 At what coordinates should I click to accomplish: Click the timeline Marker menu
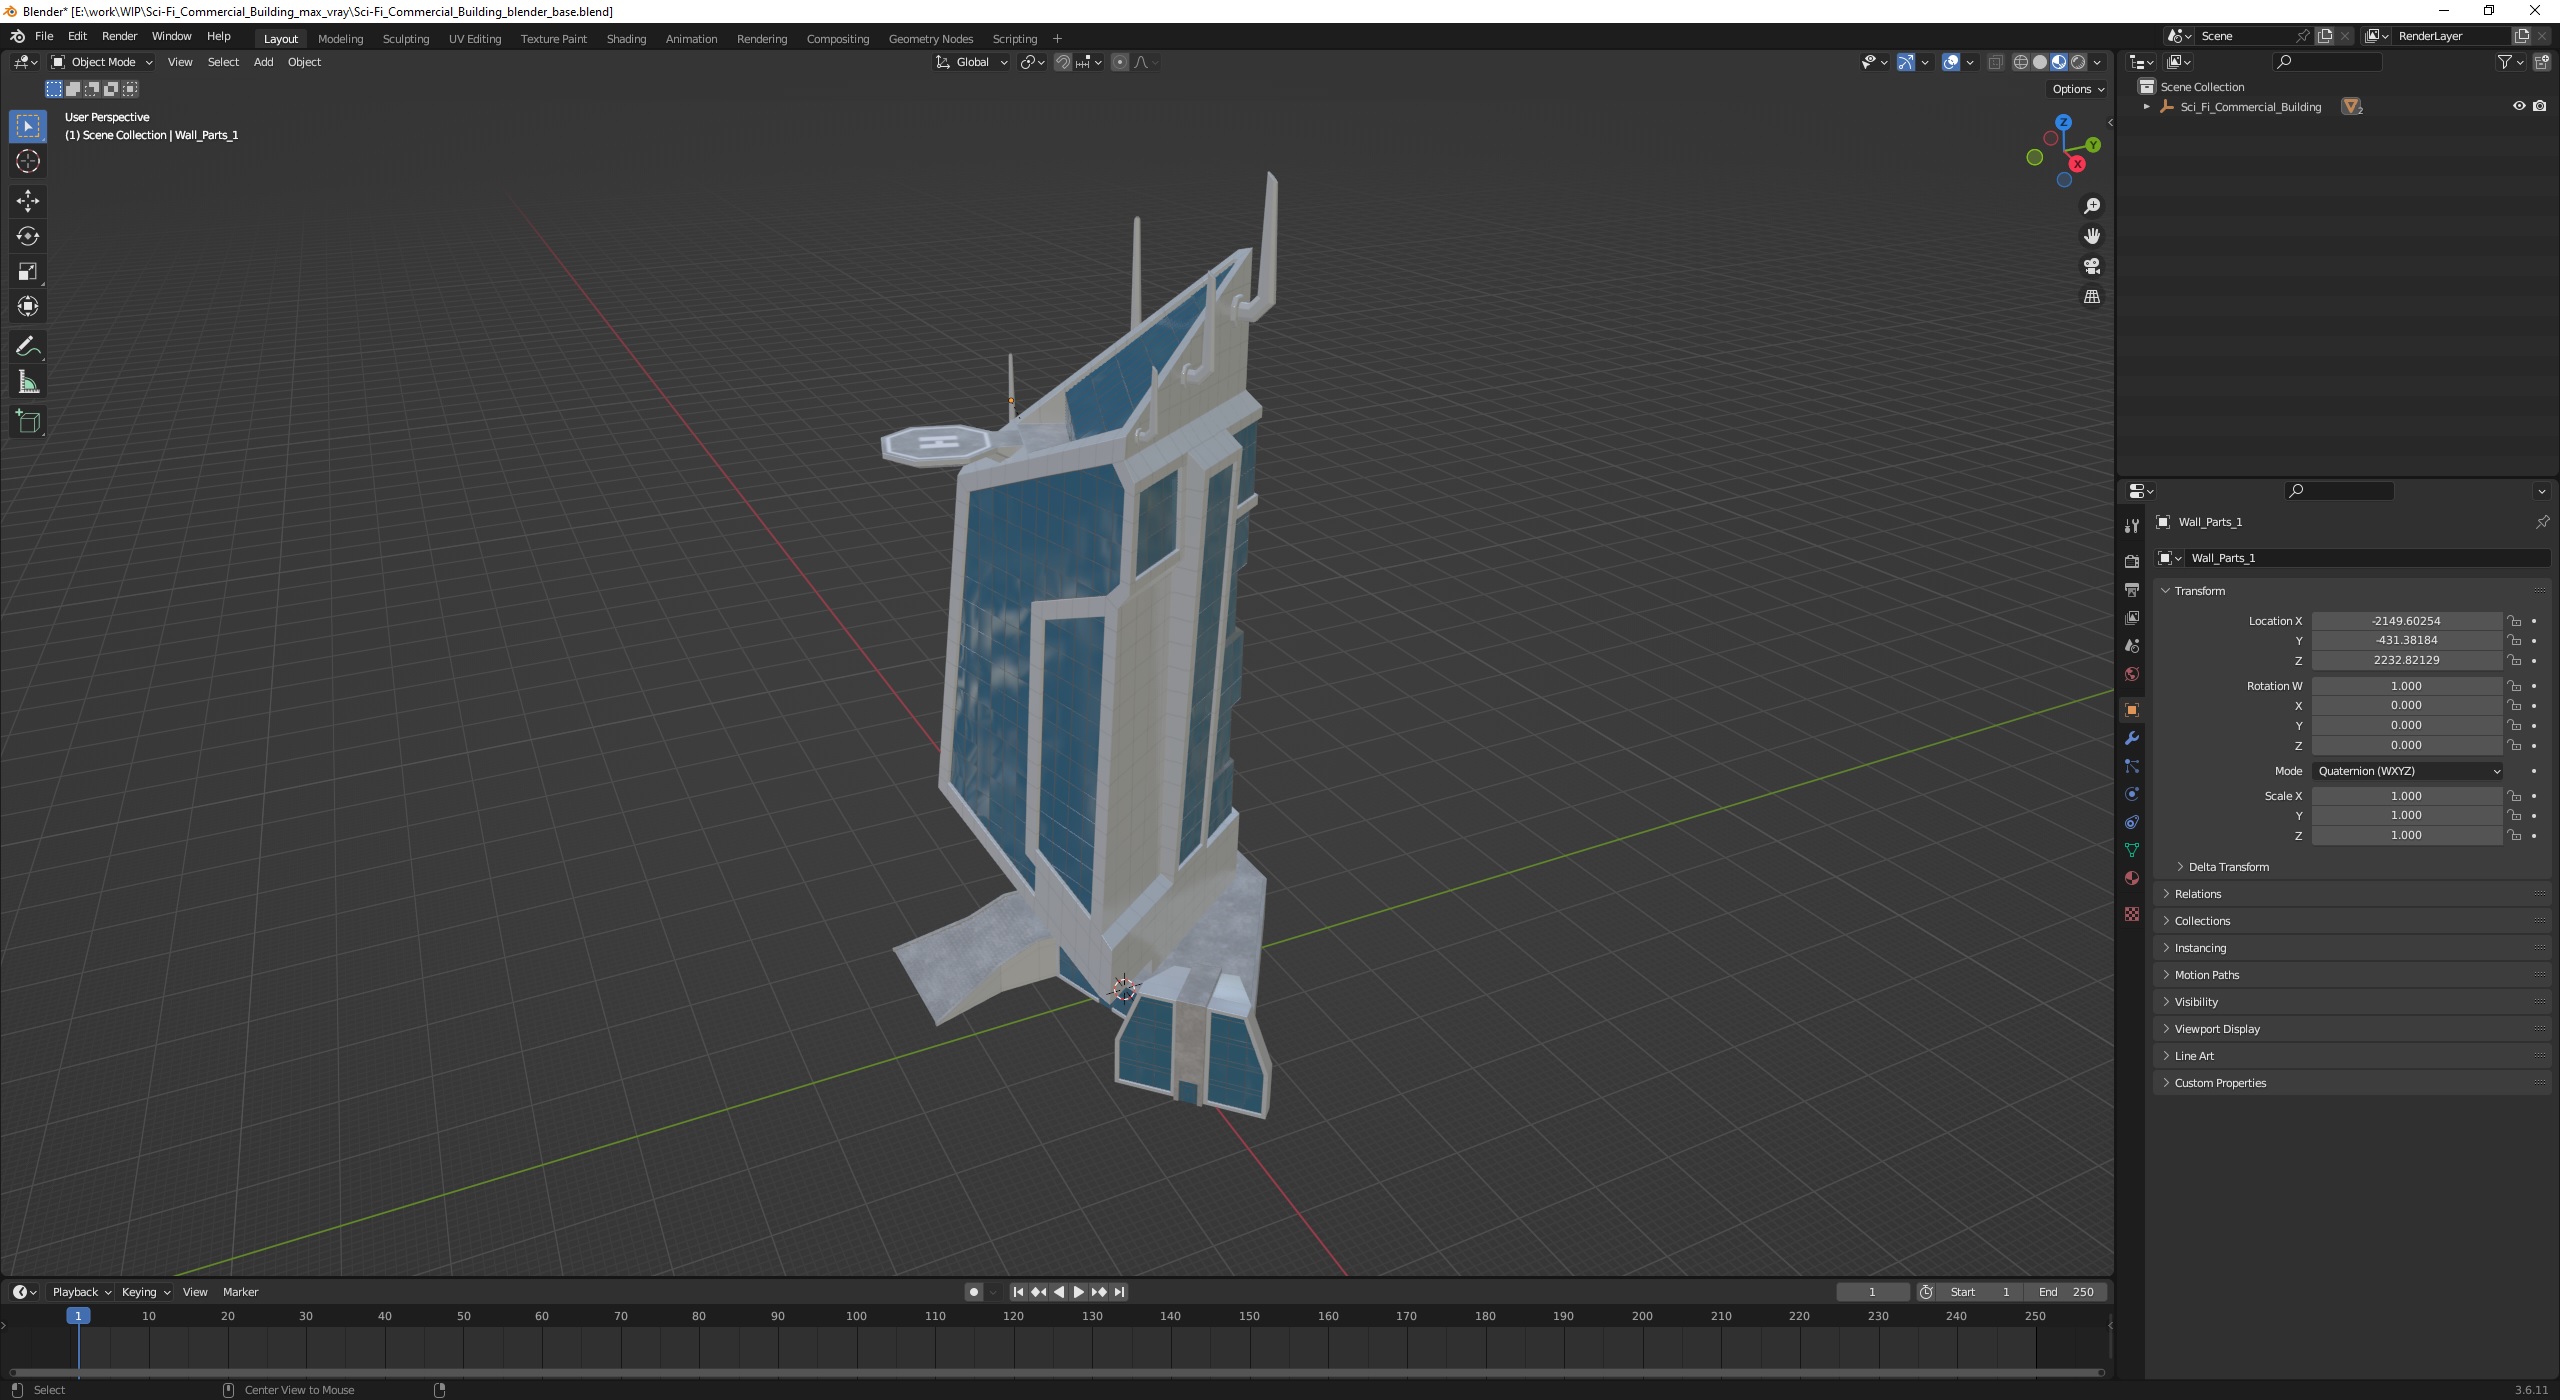tap(240, 1292)
